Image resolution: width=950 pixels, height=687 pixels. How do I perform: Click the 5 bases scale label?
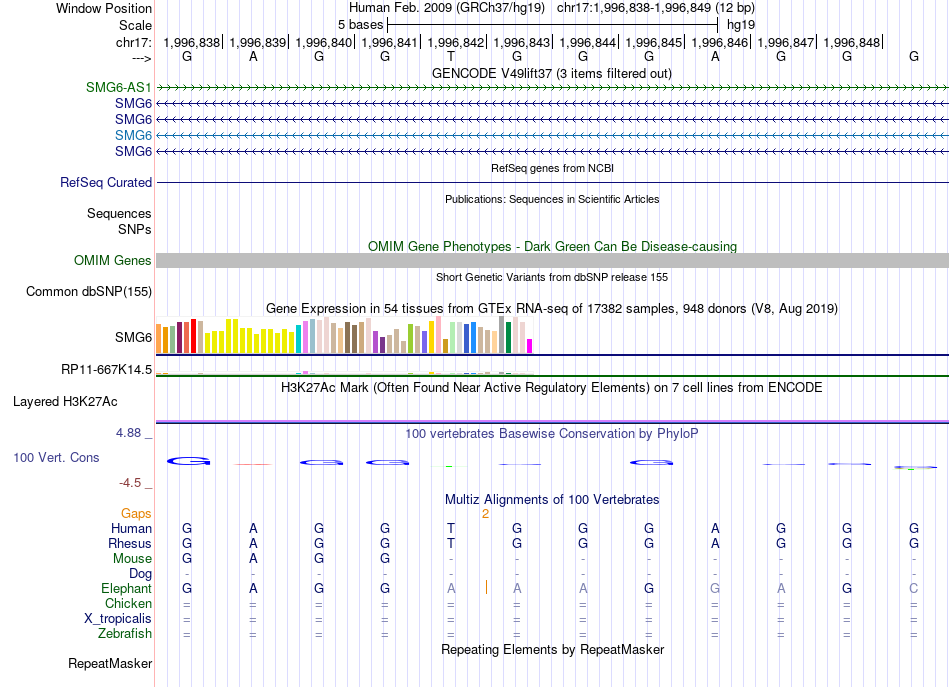pyautogui.click(x=360, y=25)
